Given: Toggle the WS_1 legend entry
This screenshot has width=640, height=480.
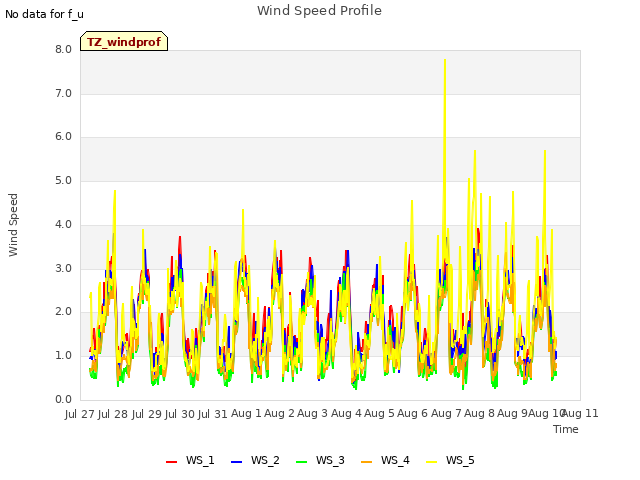Looking at the screenshot, I should coord(190,460).
